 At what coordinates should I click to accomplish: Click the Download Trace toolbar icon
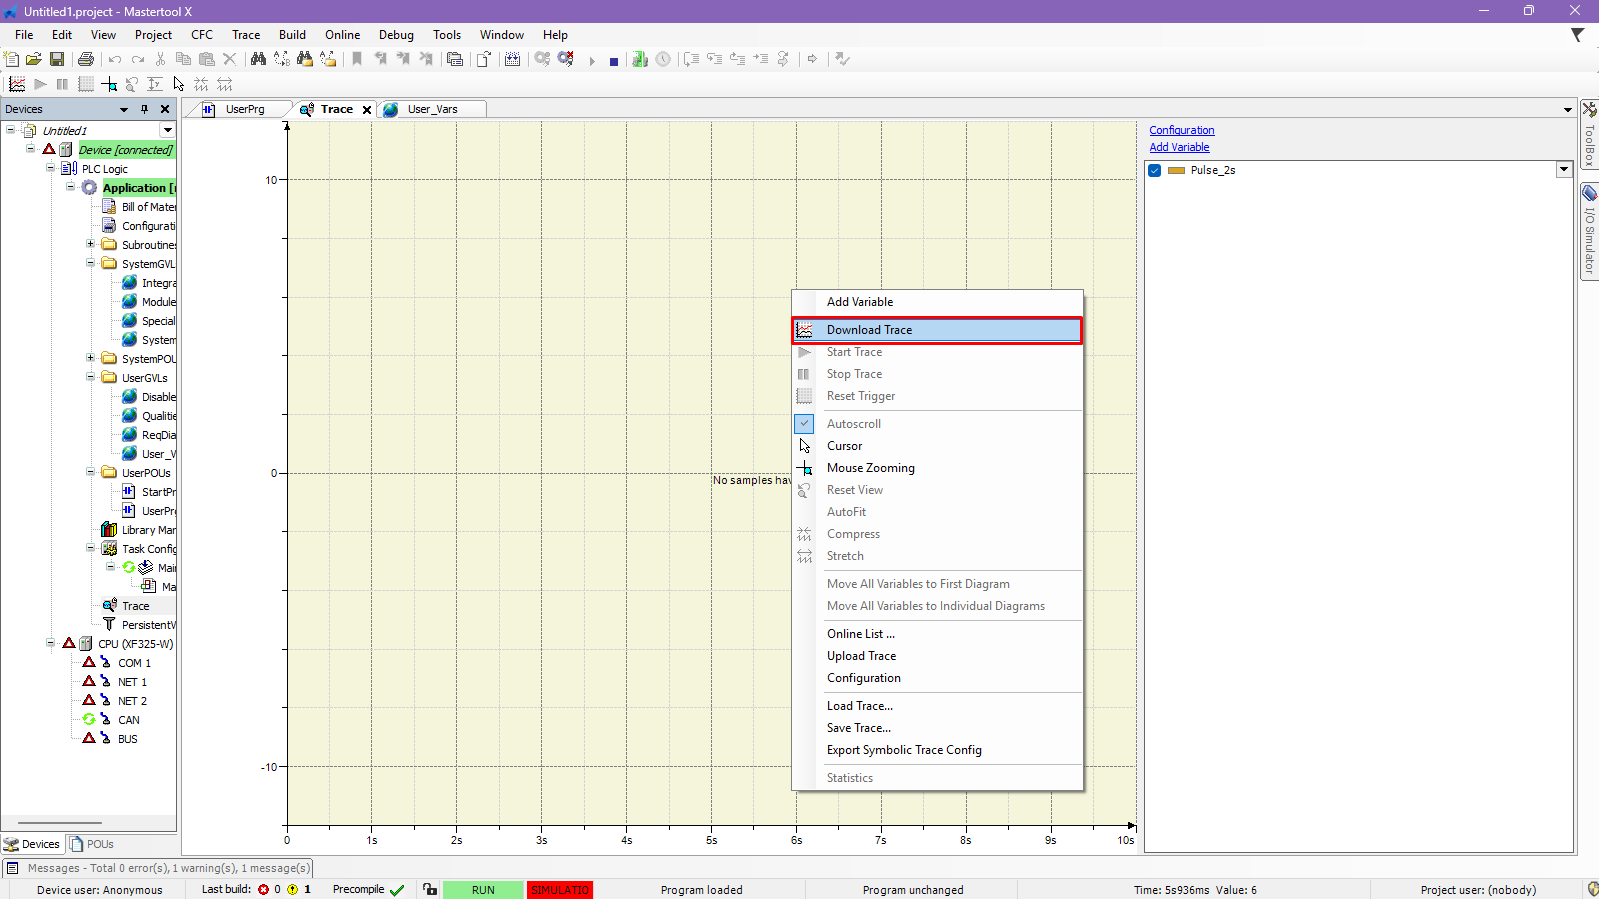[x=17, y=85]
